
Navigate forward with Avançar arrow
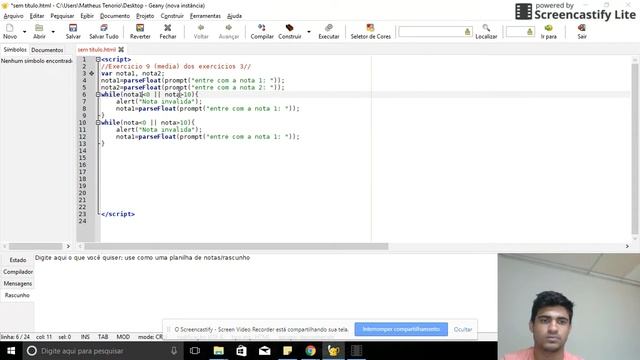pos(229,31)
